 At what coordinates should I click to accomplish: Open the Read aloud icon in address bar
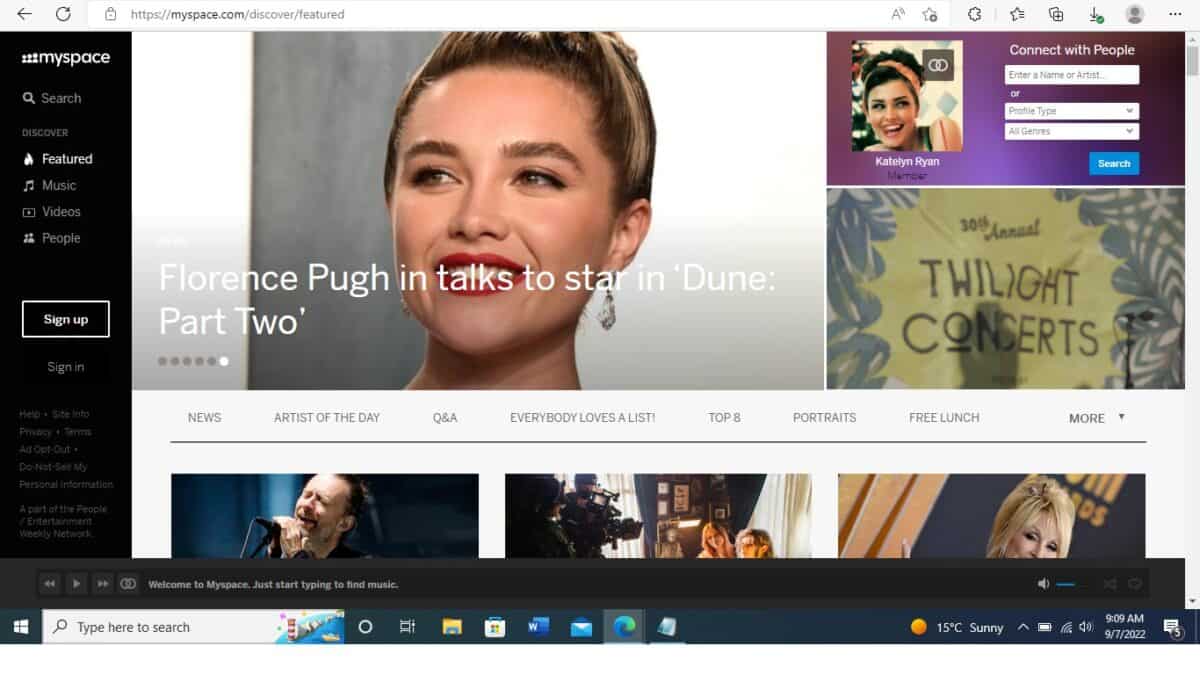898,14
